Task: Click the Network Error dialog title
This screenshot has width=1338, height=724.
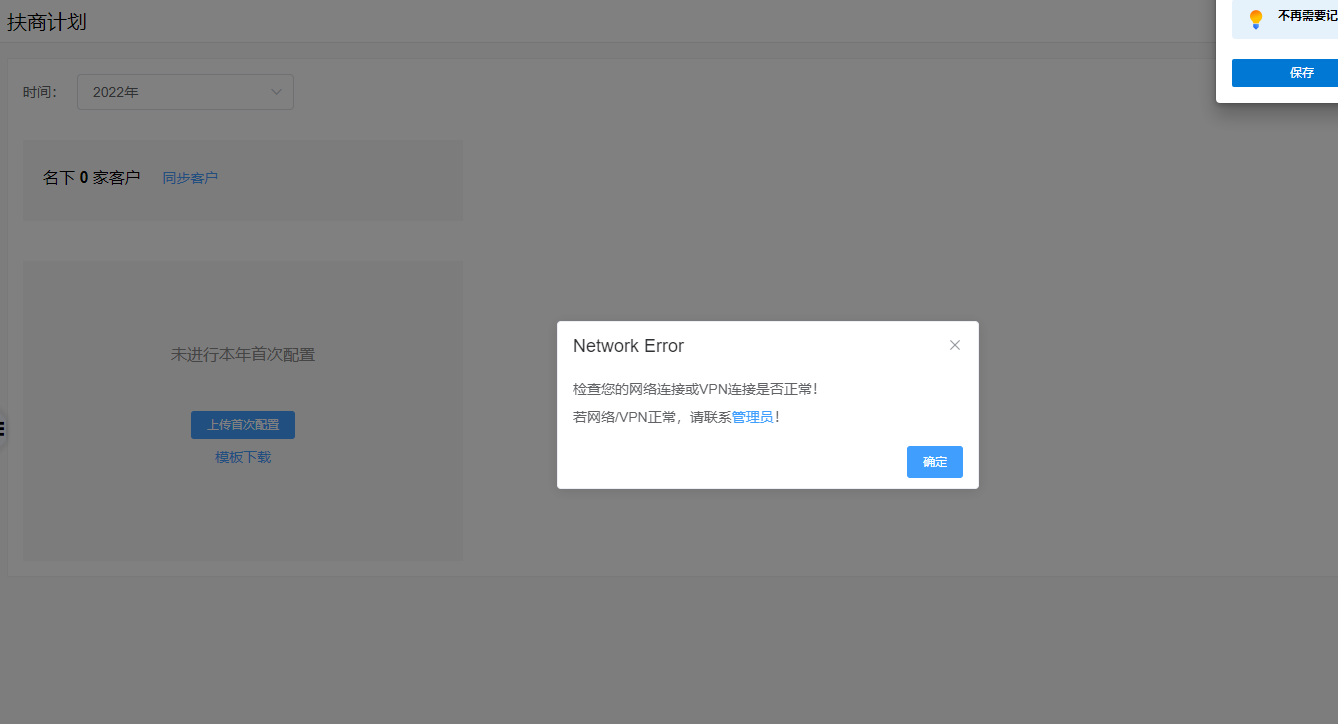Action: [628, 346]
